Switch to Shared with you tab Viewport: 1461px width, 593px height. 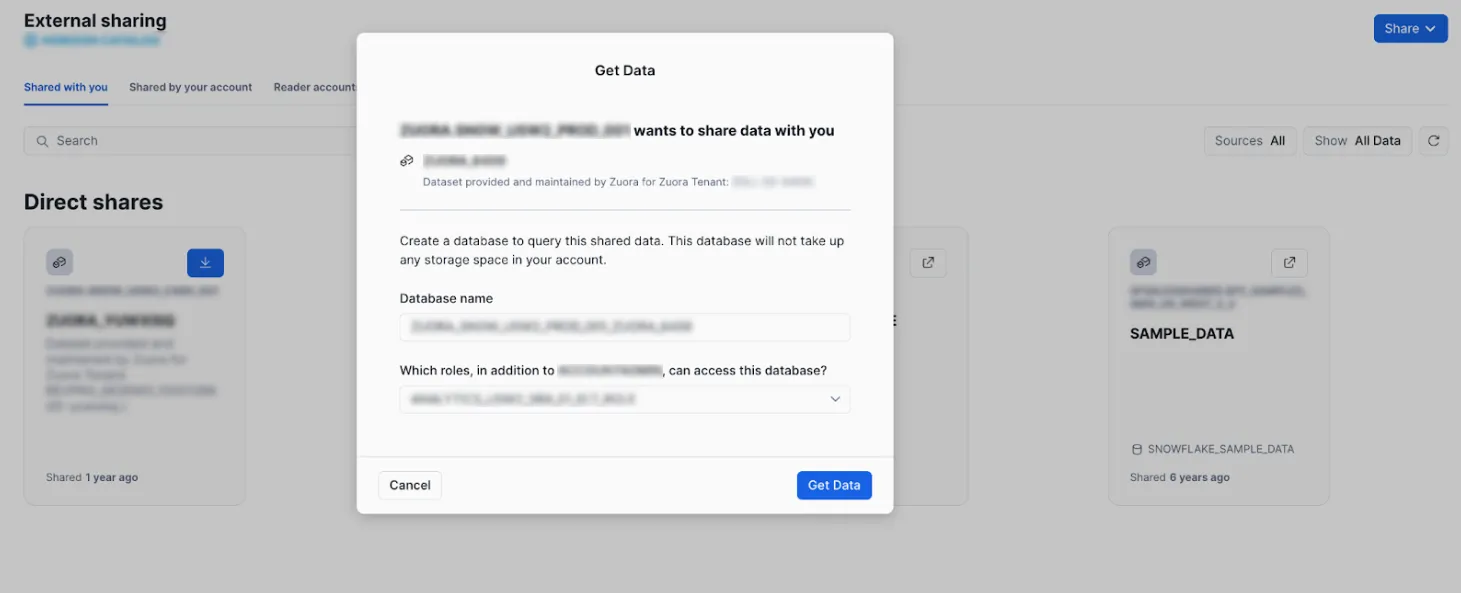(x=66, y=87)
